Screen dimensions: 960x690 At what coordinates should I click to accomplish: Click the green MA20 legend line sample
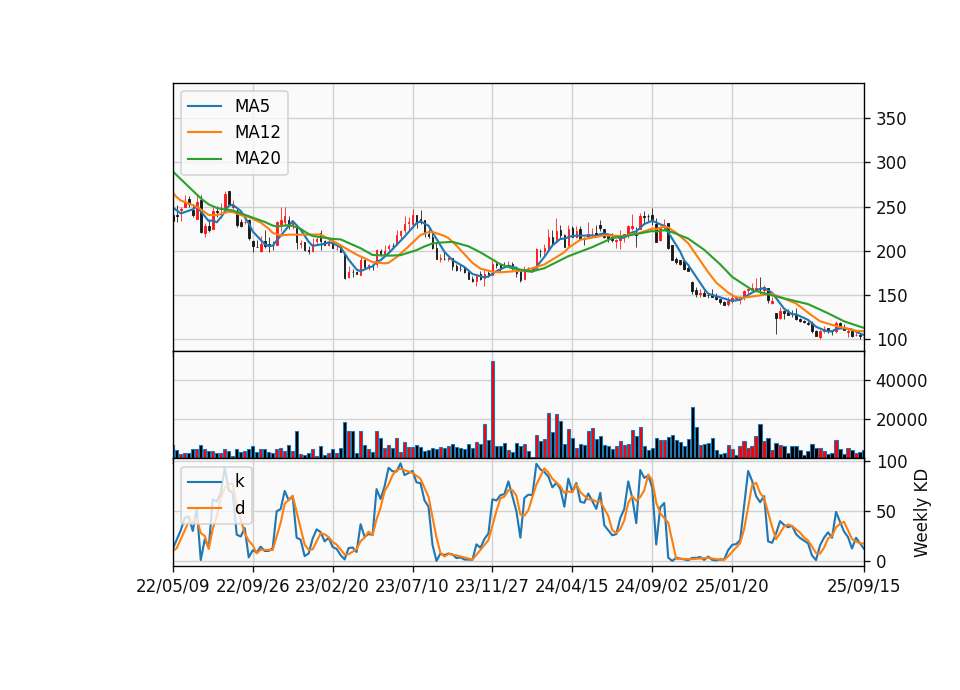tap(204, 158)
